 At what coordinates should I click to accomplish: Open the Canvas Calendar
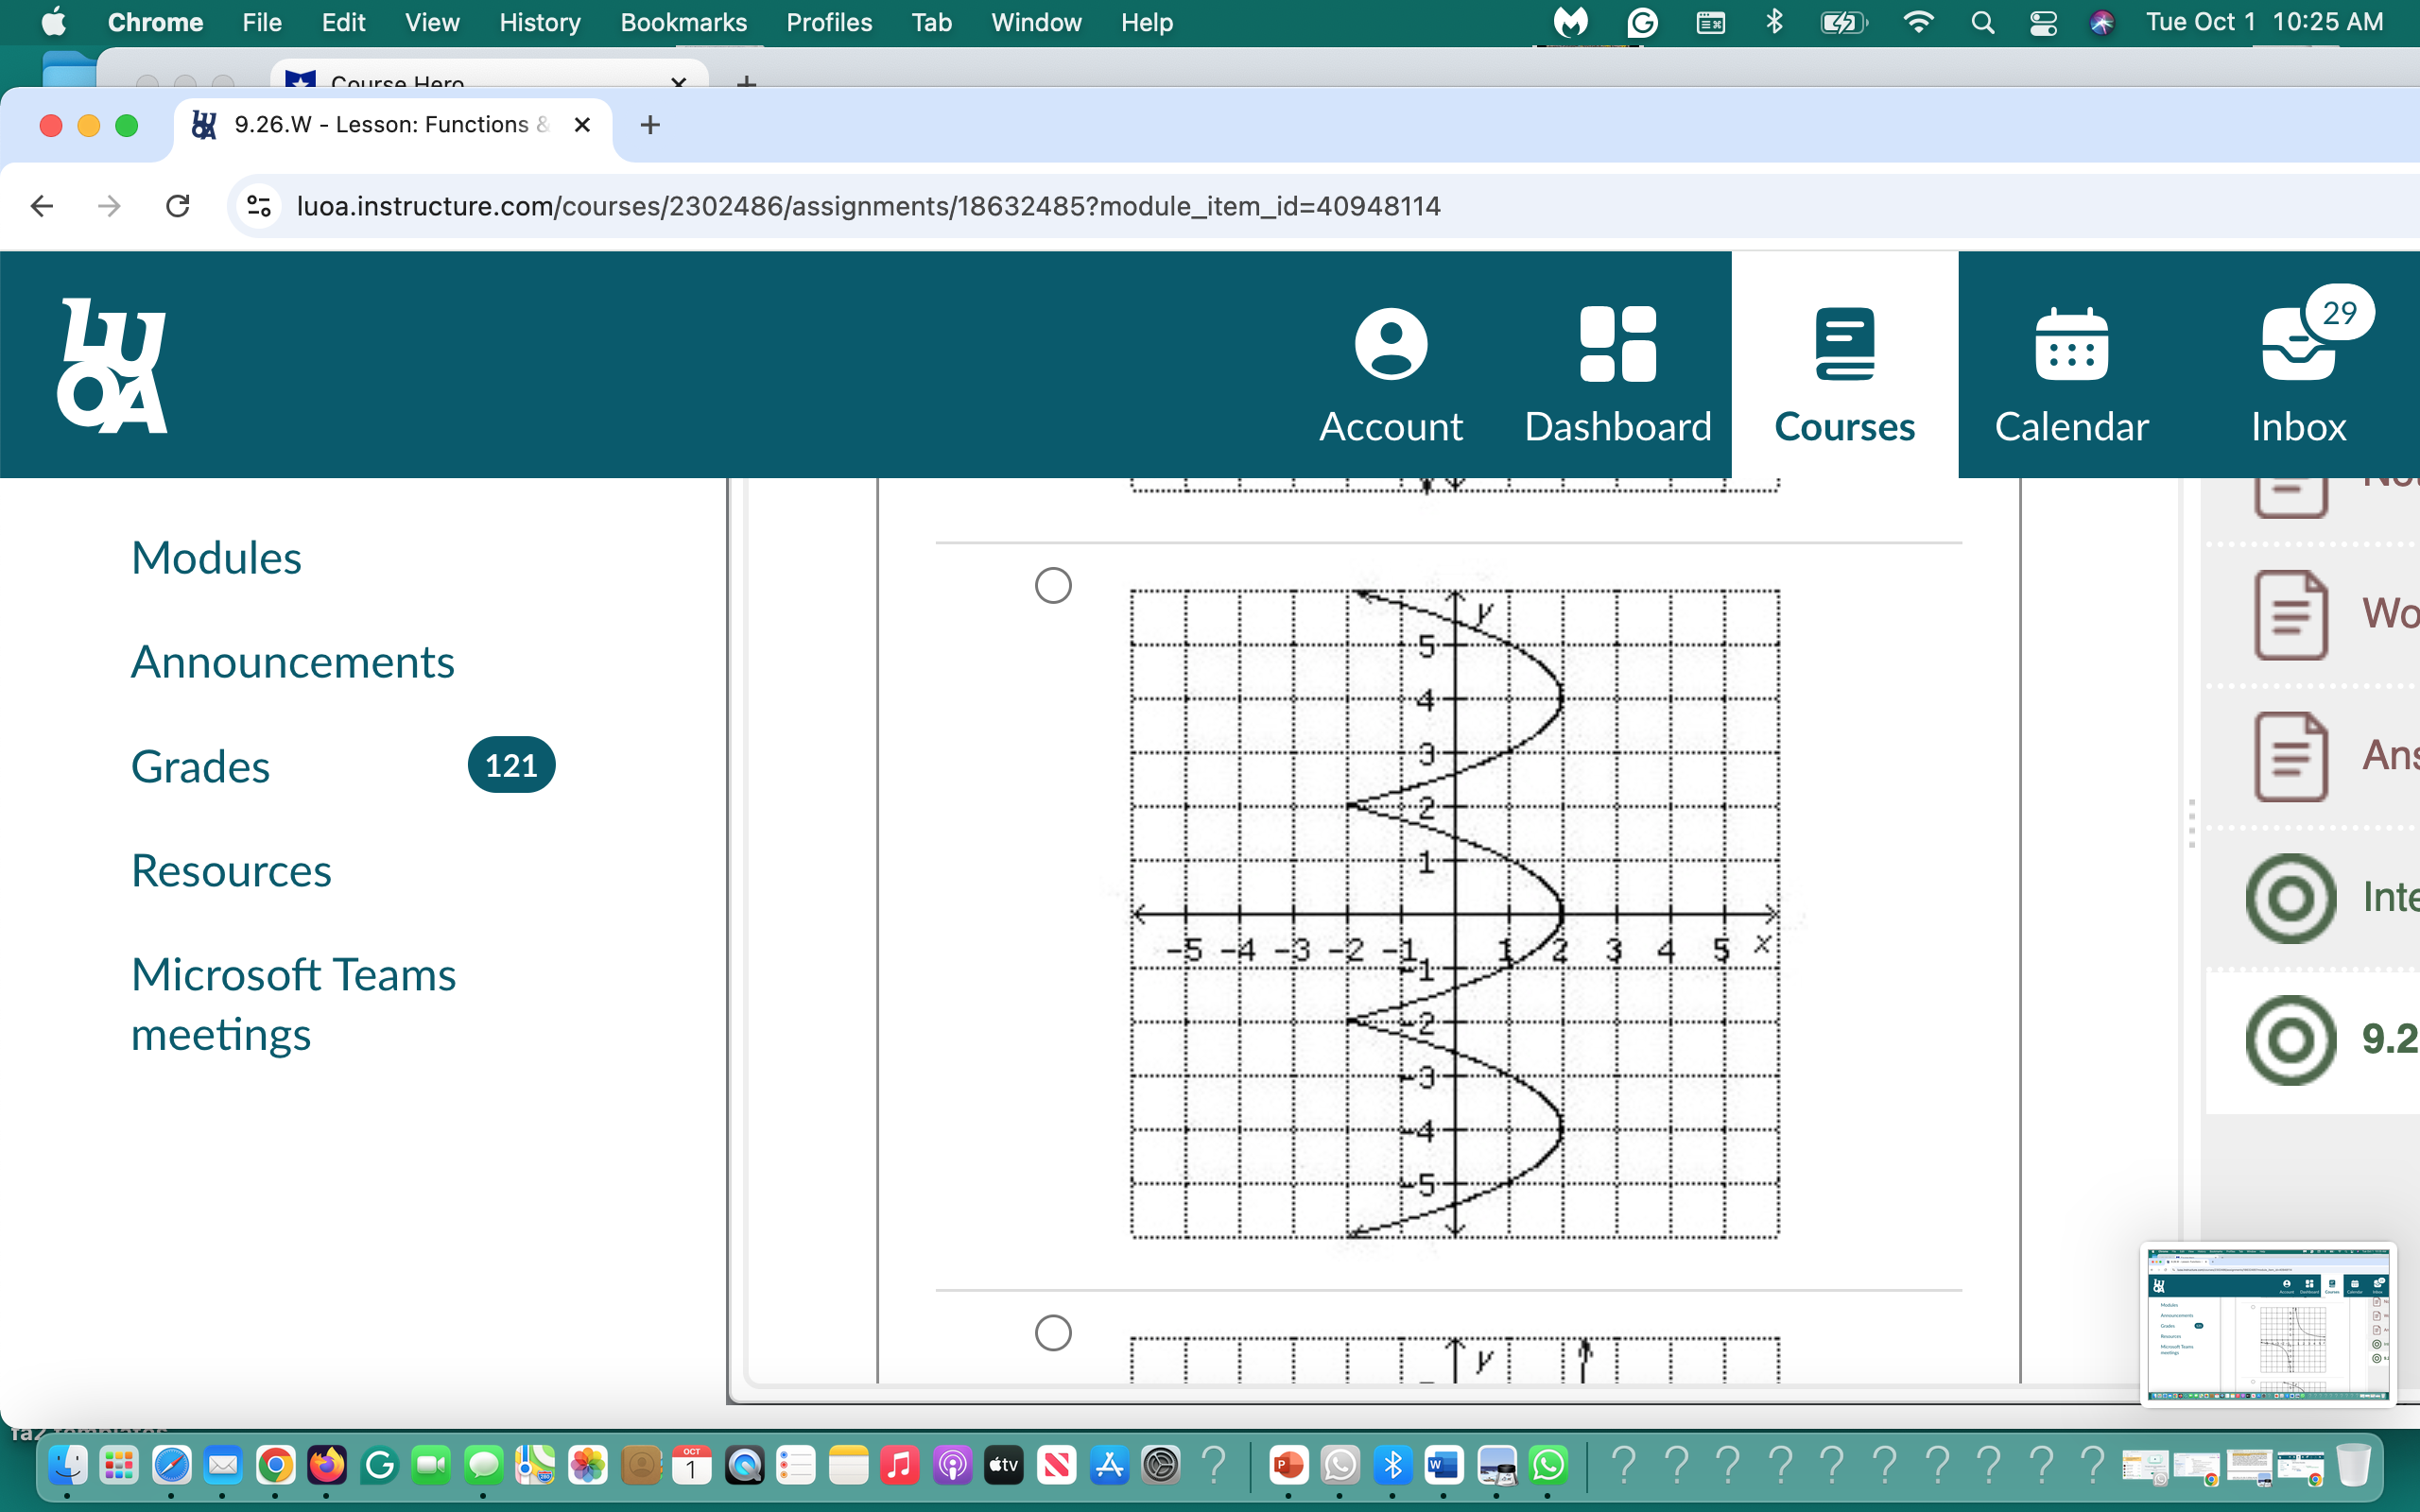2071,375
